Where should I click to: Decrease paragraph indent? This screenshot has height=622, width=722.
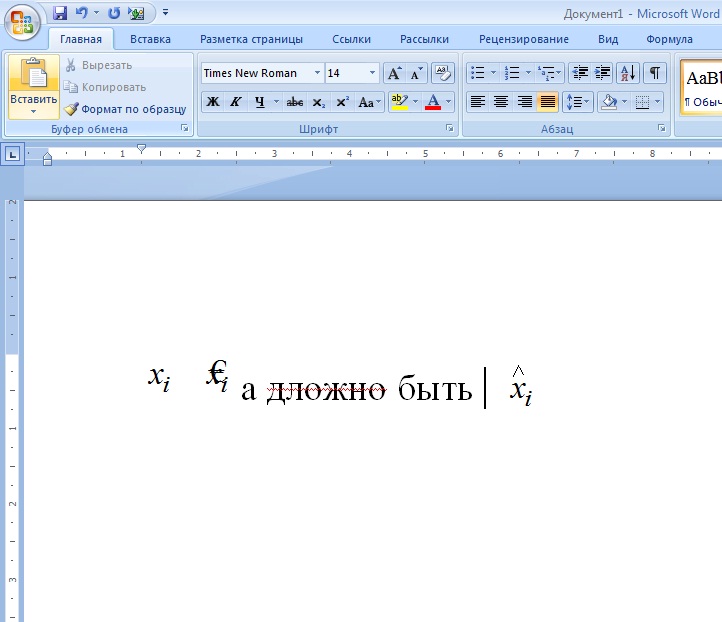click(580, 73)
